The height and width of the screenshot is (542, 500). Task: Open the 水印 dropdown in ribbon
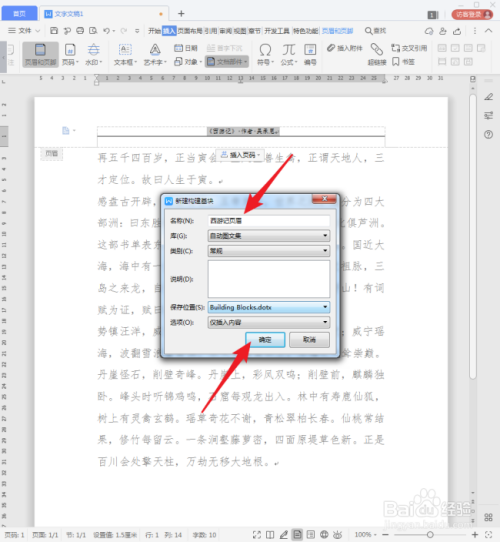click(x=93, y=54)
